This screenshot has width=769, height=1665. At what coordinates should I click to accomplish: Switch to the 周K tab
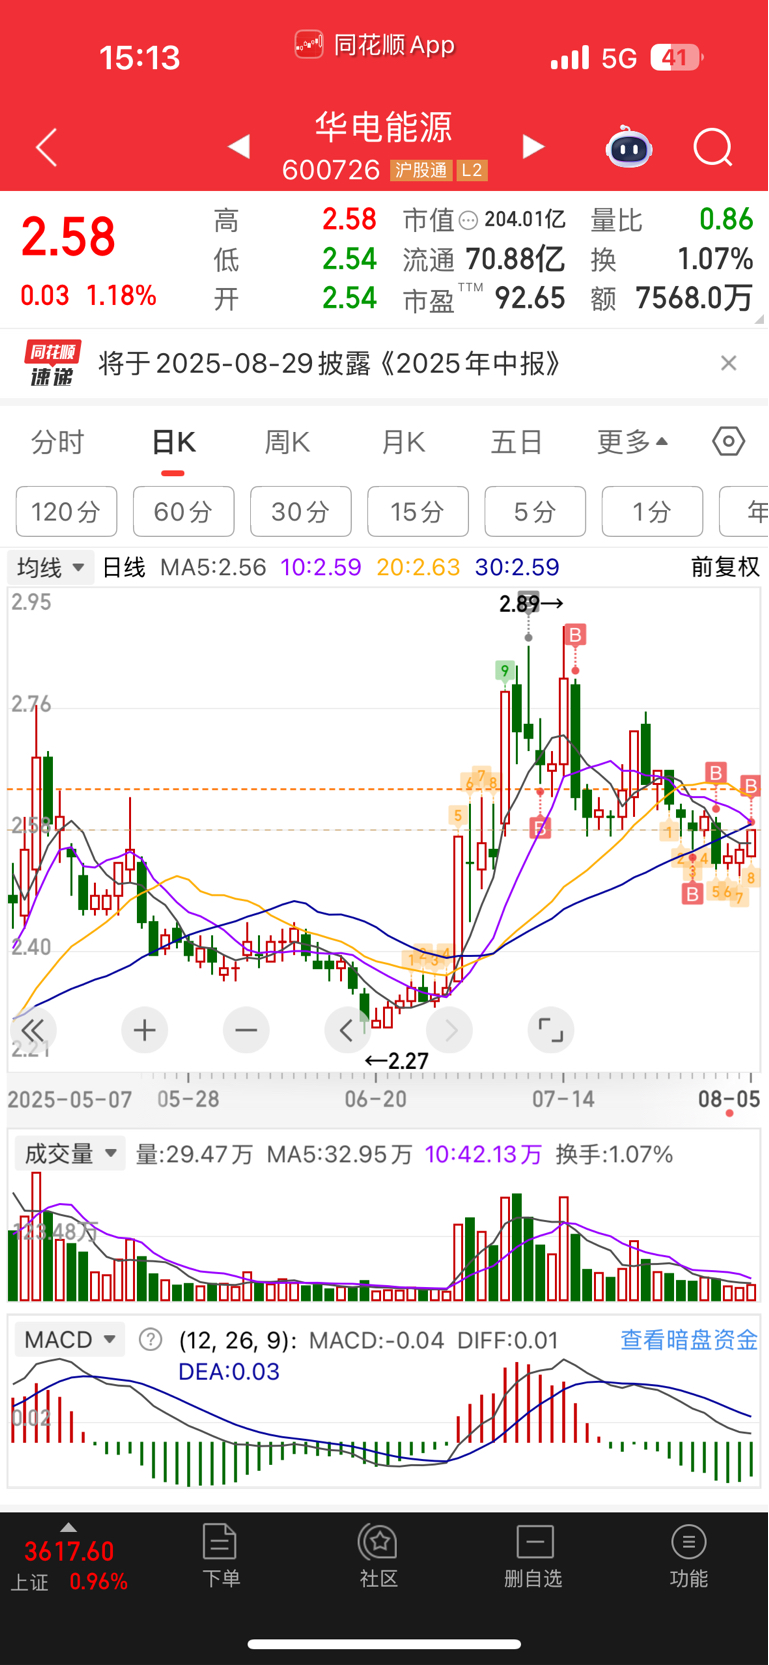coord(287,442)
